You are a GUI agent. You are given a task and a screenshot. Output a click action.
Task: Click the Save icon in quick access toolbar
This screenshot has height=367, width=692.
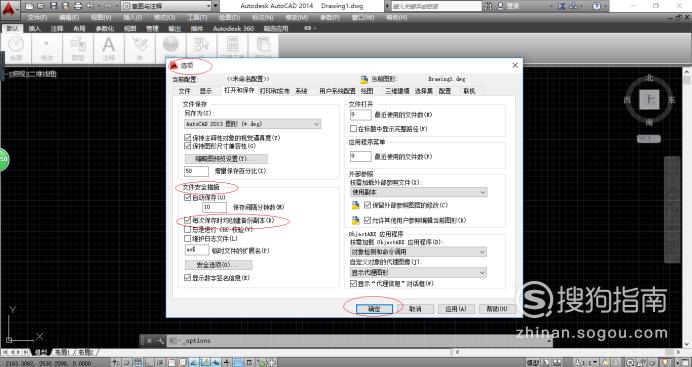click(53, 6)
